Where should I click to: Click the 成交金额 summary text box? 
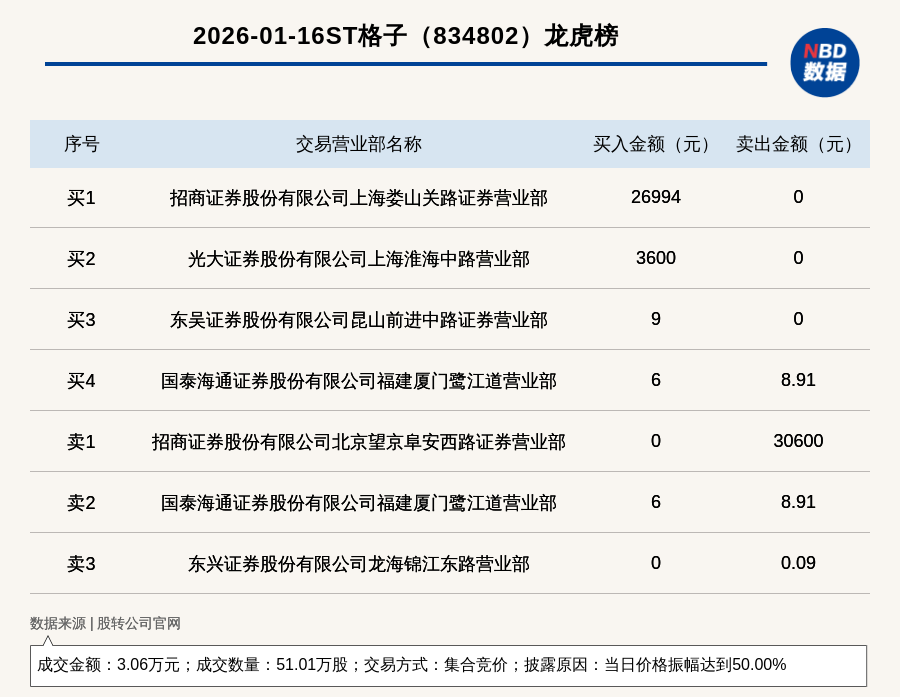coord(448,665)
